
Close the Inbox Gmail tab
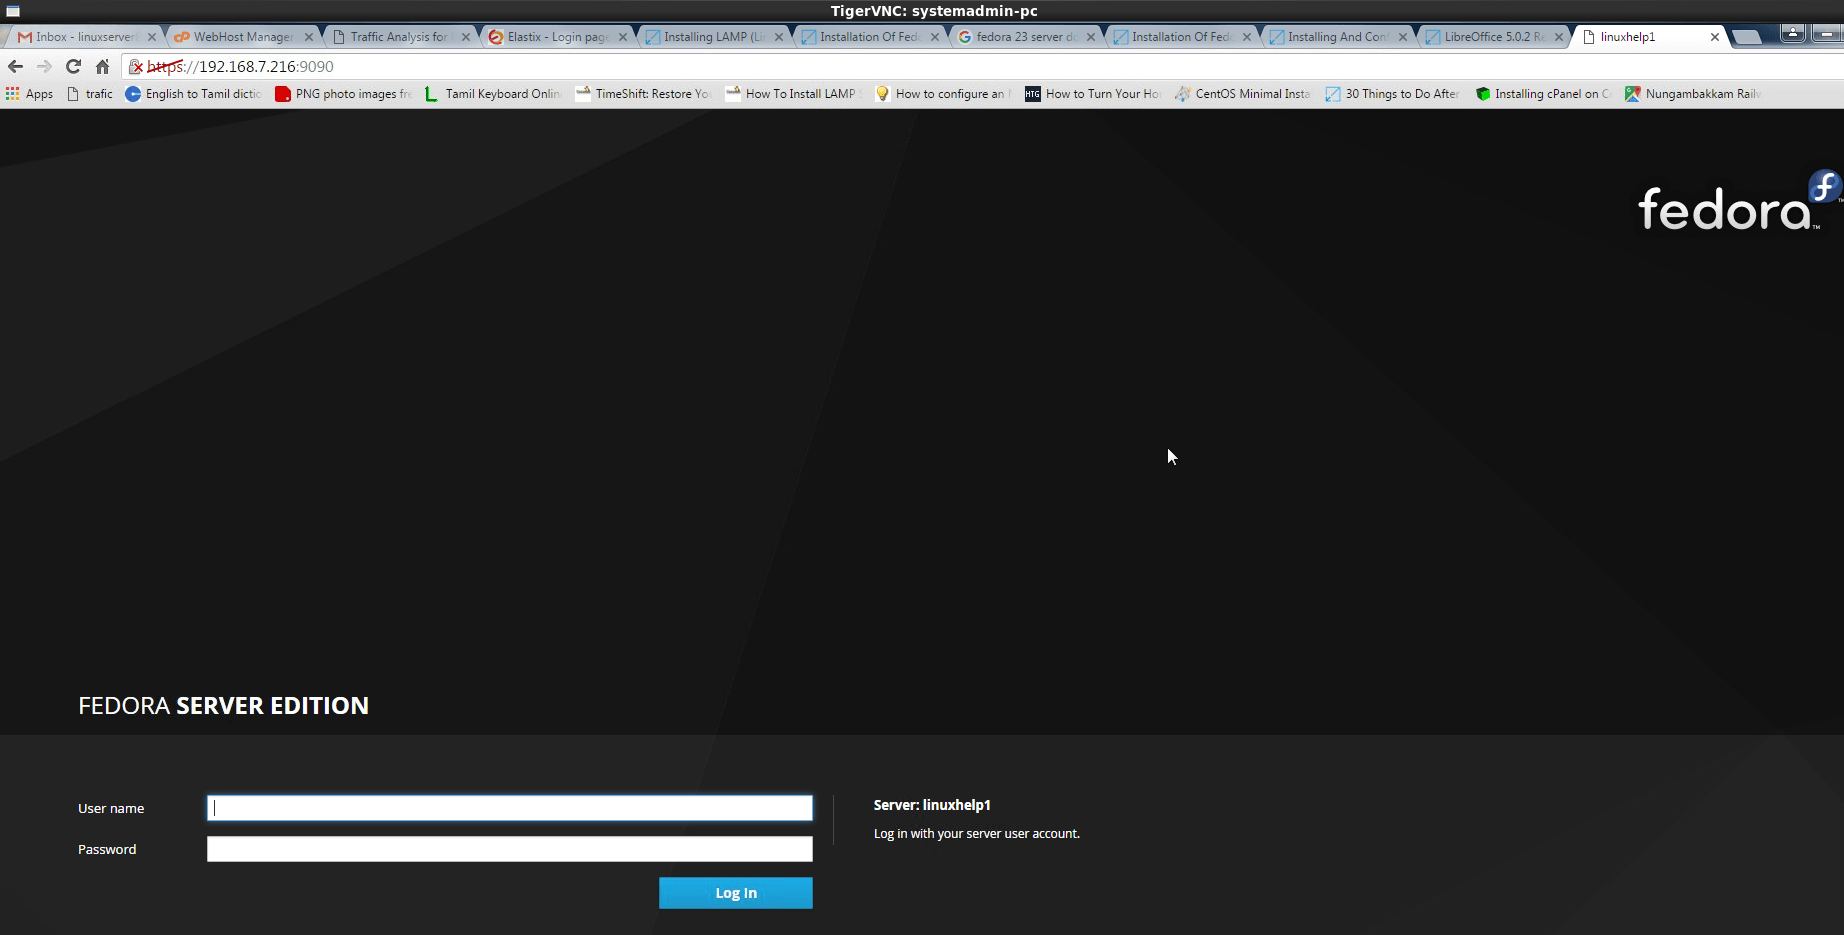point(152,37)
